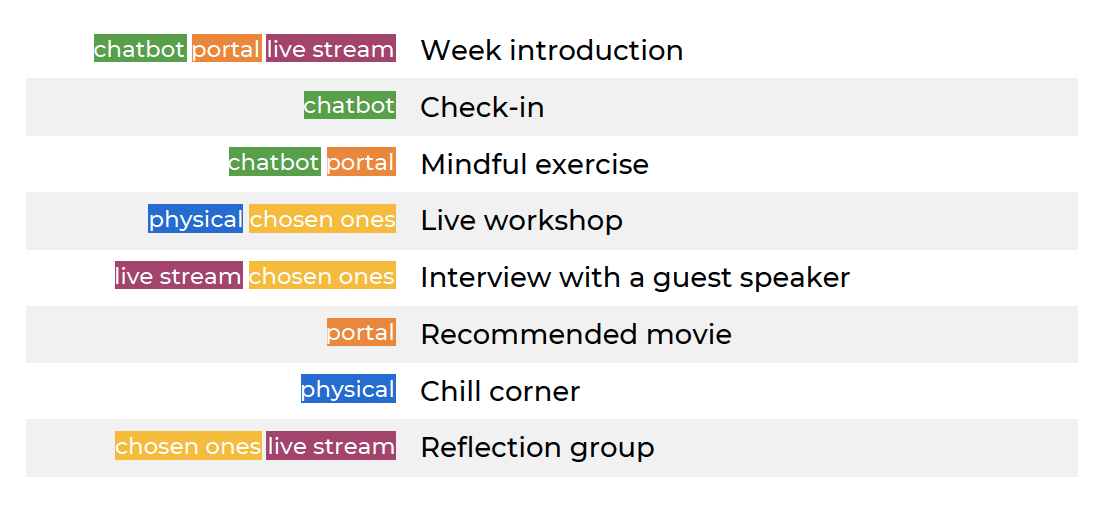Image resolution: width=1107 pixels, height=509 pixels.
Task: Select chosen ones tag beside Live workshop
Action: click(x=322, y=219)
